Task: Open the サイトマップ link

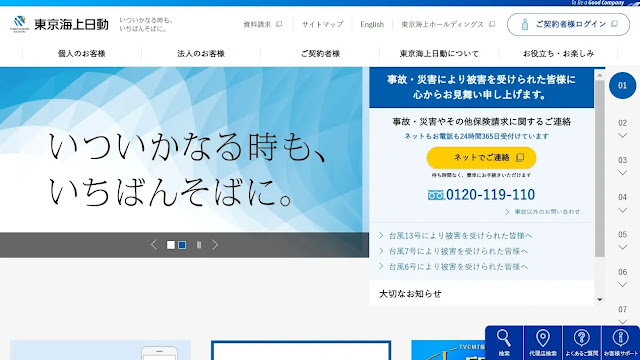Action: 322,24
